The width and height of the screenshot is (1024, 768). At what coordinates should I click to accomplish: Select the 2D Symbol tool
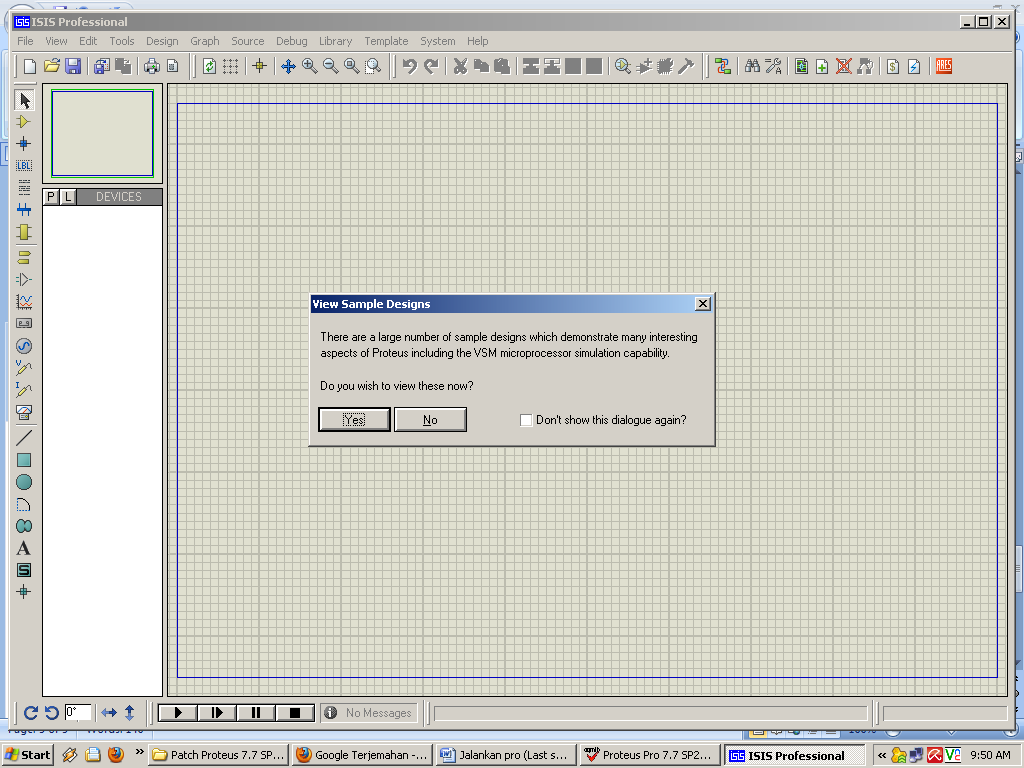tap(24, 570)
